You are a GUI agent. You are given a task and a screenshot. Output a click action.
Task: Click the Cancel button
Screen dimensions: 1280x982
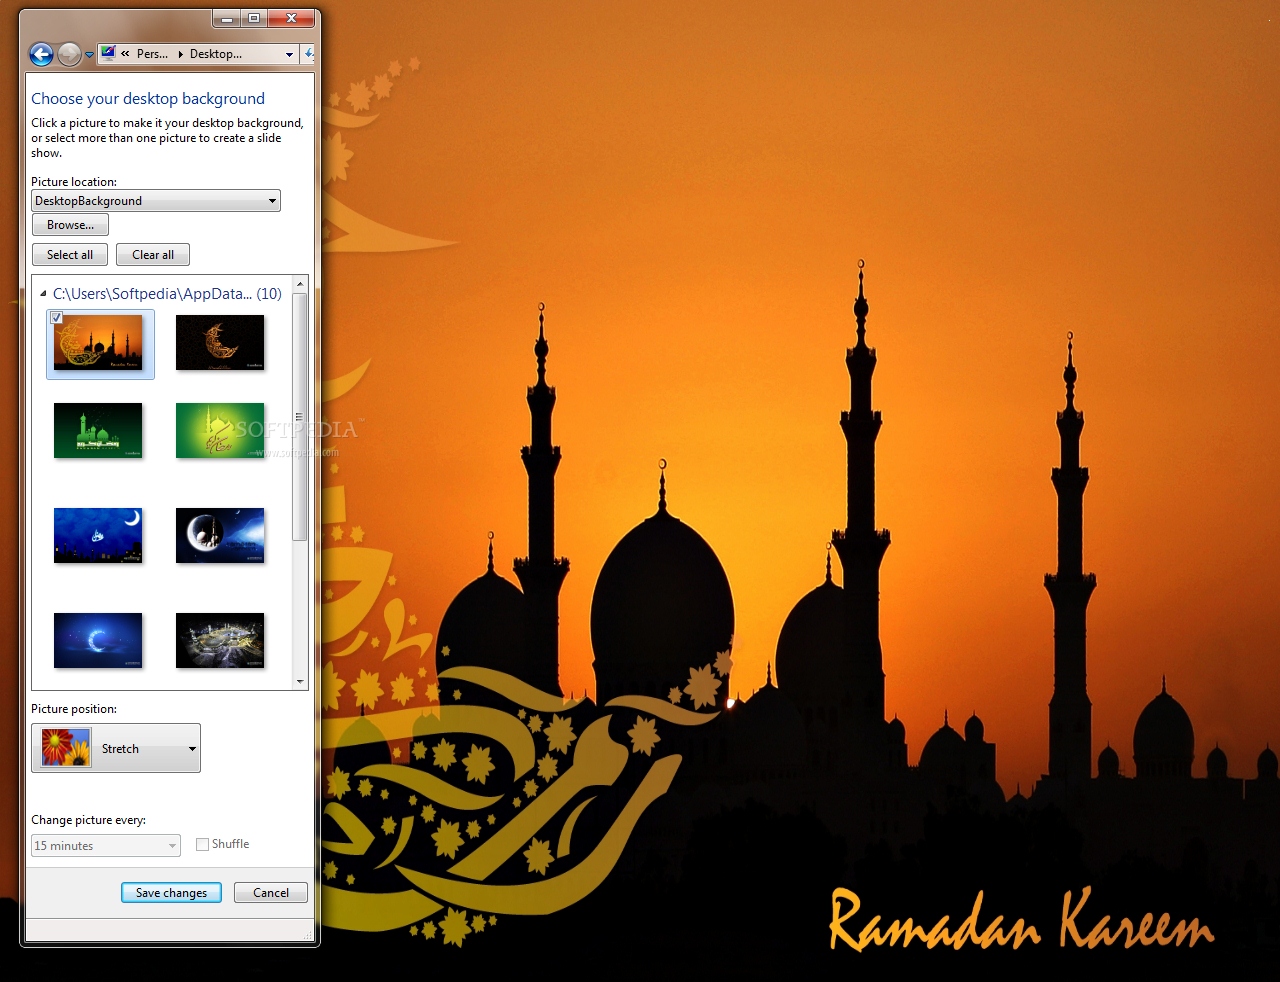point(271,893)
